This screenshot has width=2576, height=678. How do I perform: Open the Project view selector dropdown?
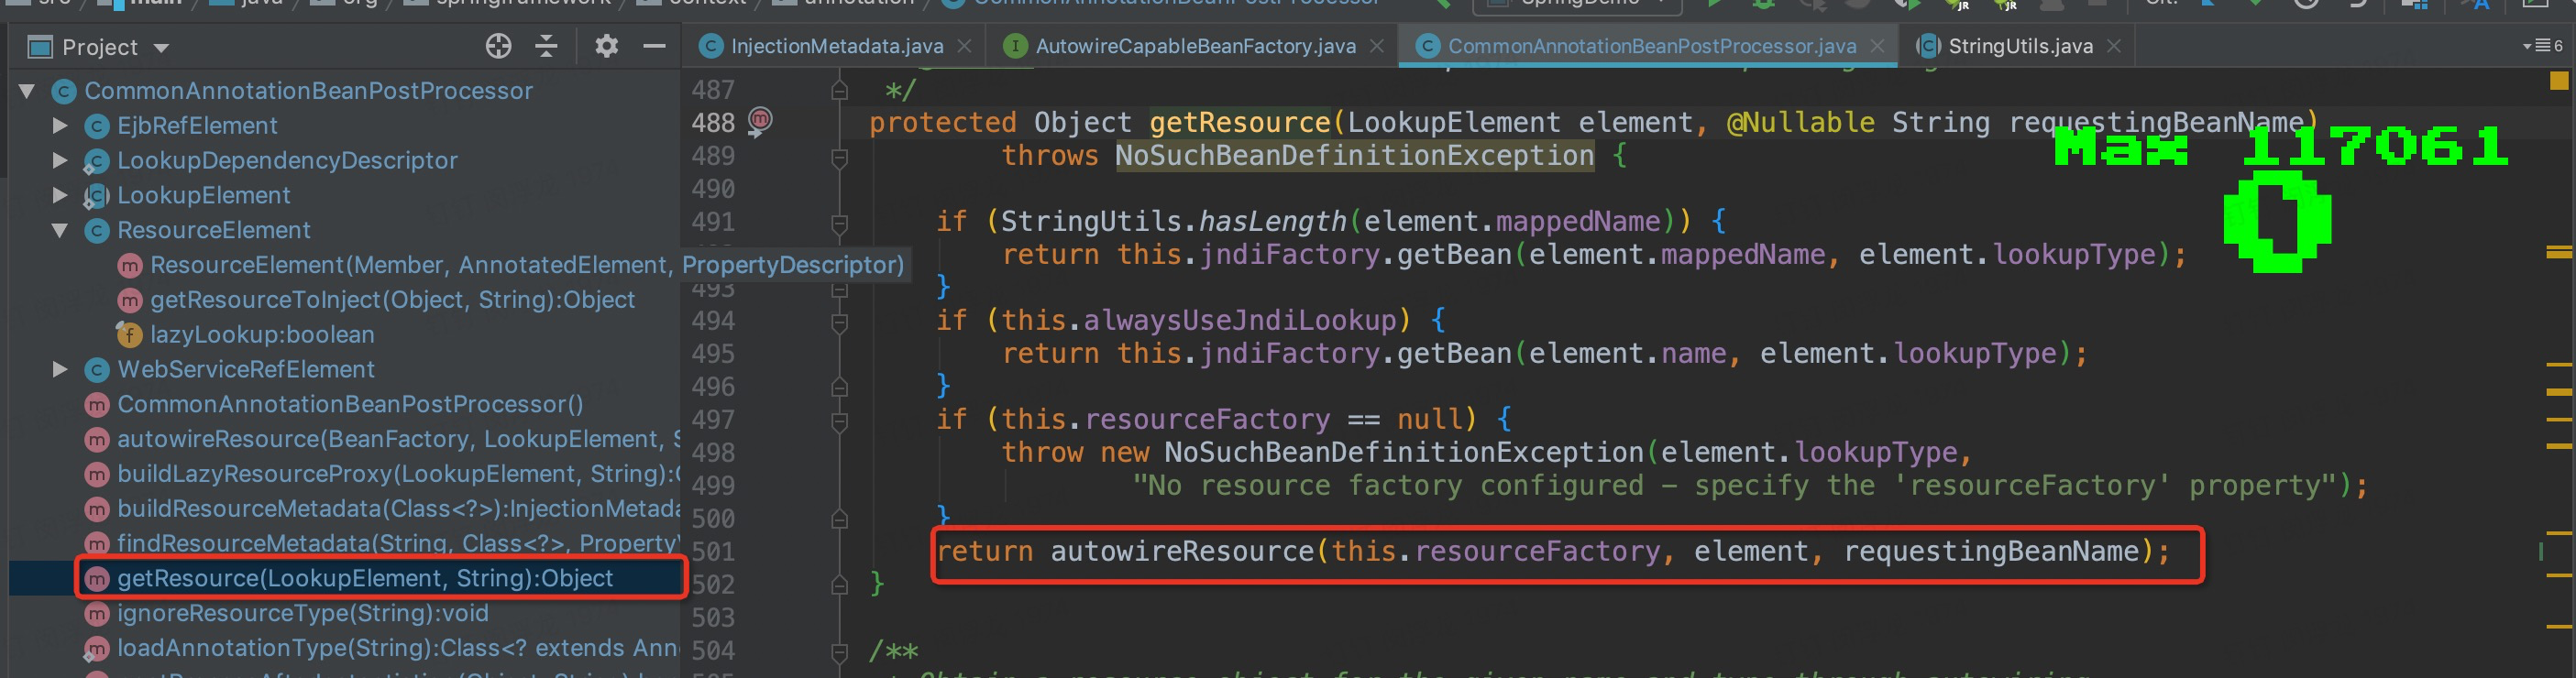tap(162, 48)
